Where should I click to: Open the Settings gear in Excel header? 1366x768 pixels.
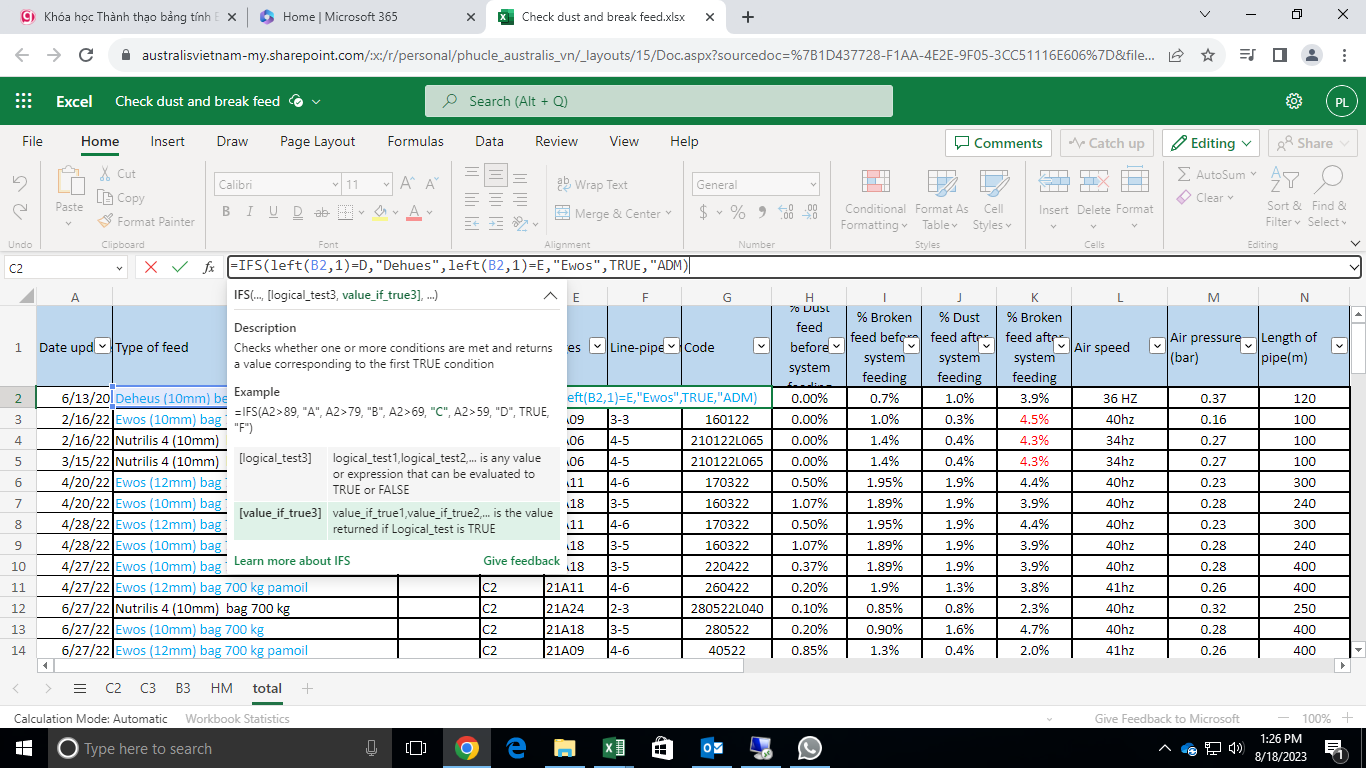click(1294, 101)
